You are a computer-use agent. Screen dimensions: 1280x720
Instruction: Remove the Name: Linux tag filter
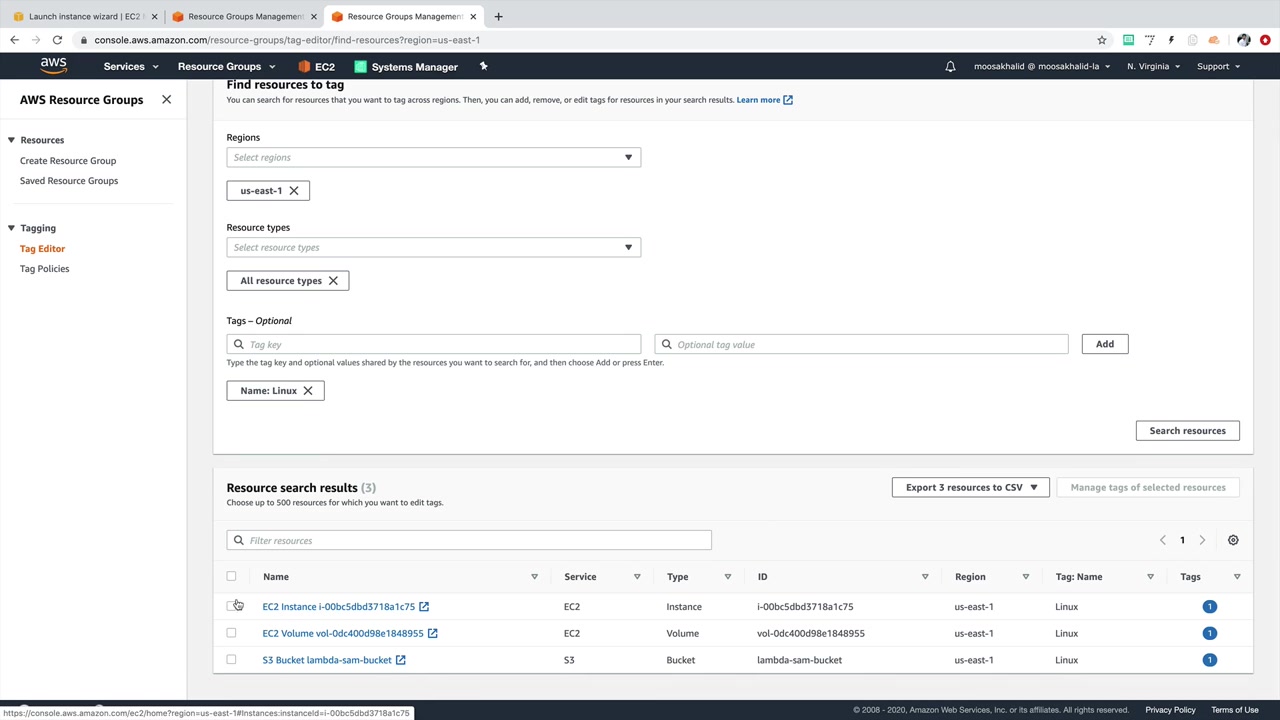click(308, 391)
